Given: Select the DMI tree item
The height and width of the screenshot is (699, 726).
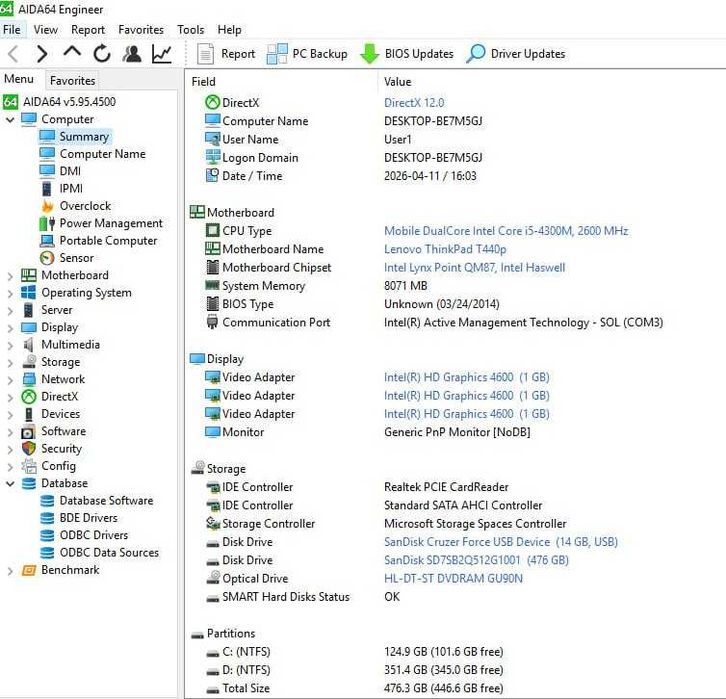Looking at the screenshot, I should tap(70, 171).
